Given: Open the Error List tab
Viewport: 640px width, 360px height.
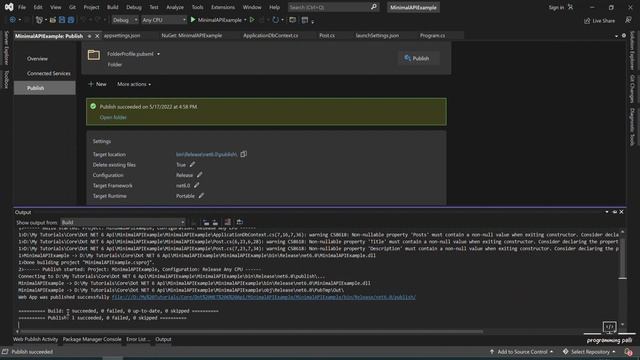Looking at the screenshot, I should (138, 339).
